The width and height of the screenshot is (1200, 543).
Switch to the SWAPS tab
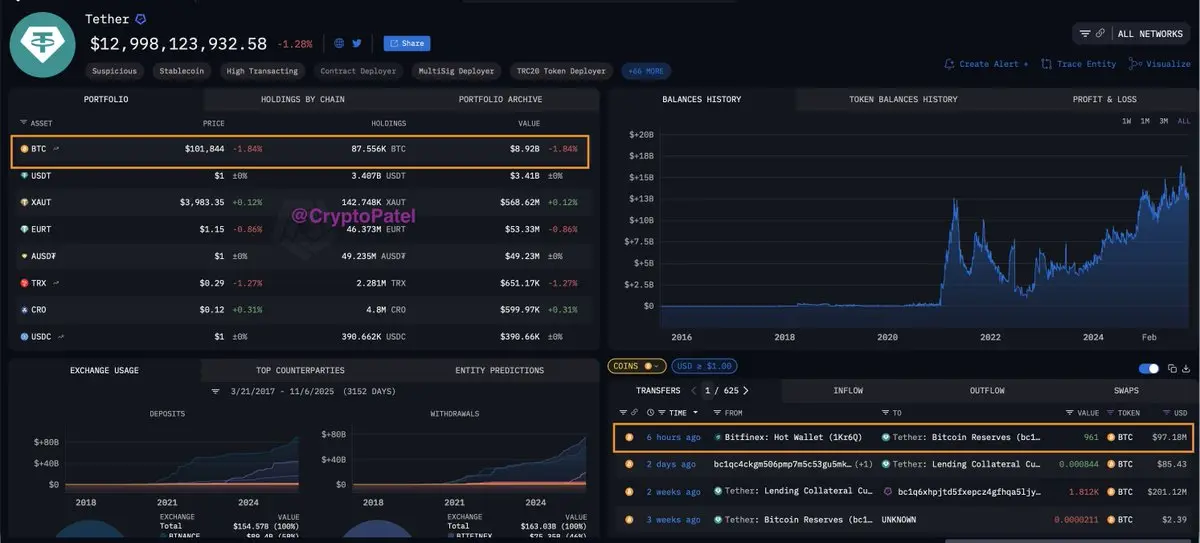click(x=1126, y=390)
